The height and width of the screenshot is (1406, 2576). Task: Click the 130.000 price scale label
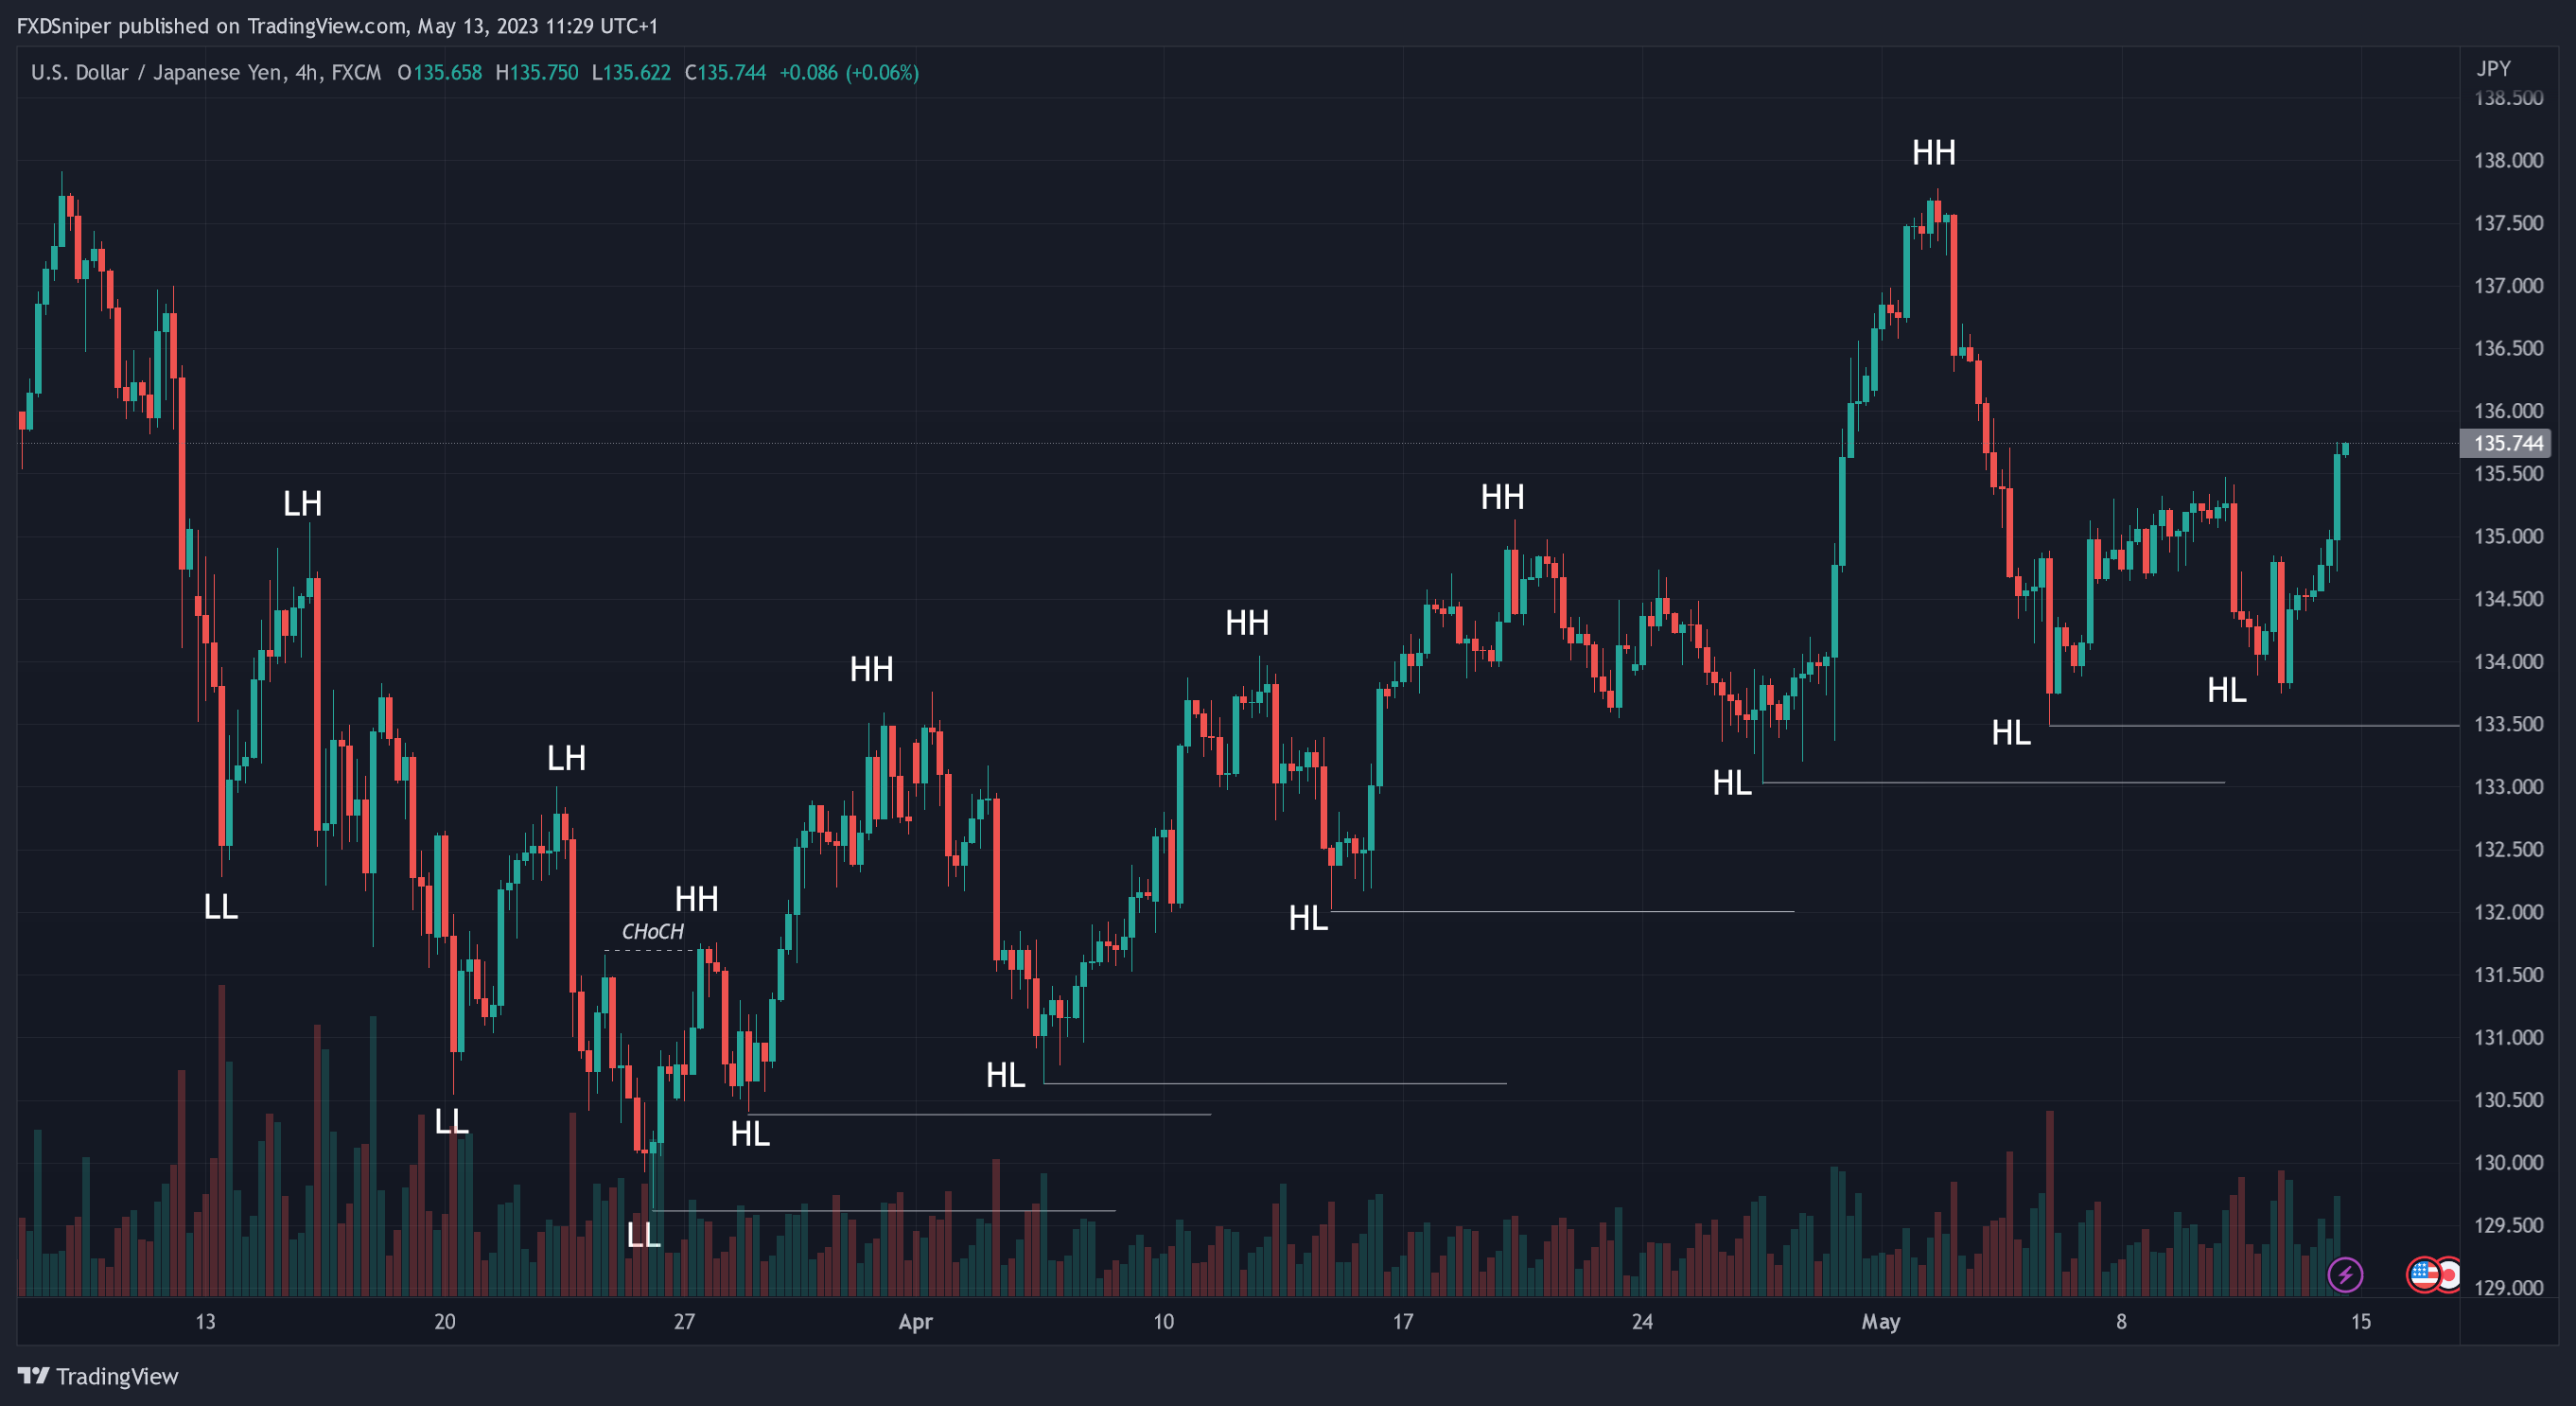[x=2508, y=1162]
